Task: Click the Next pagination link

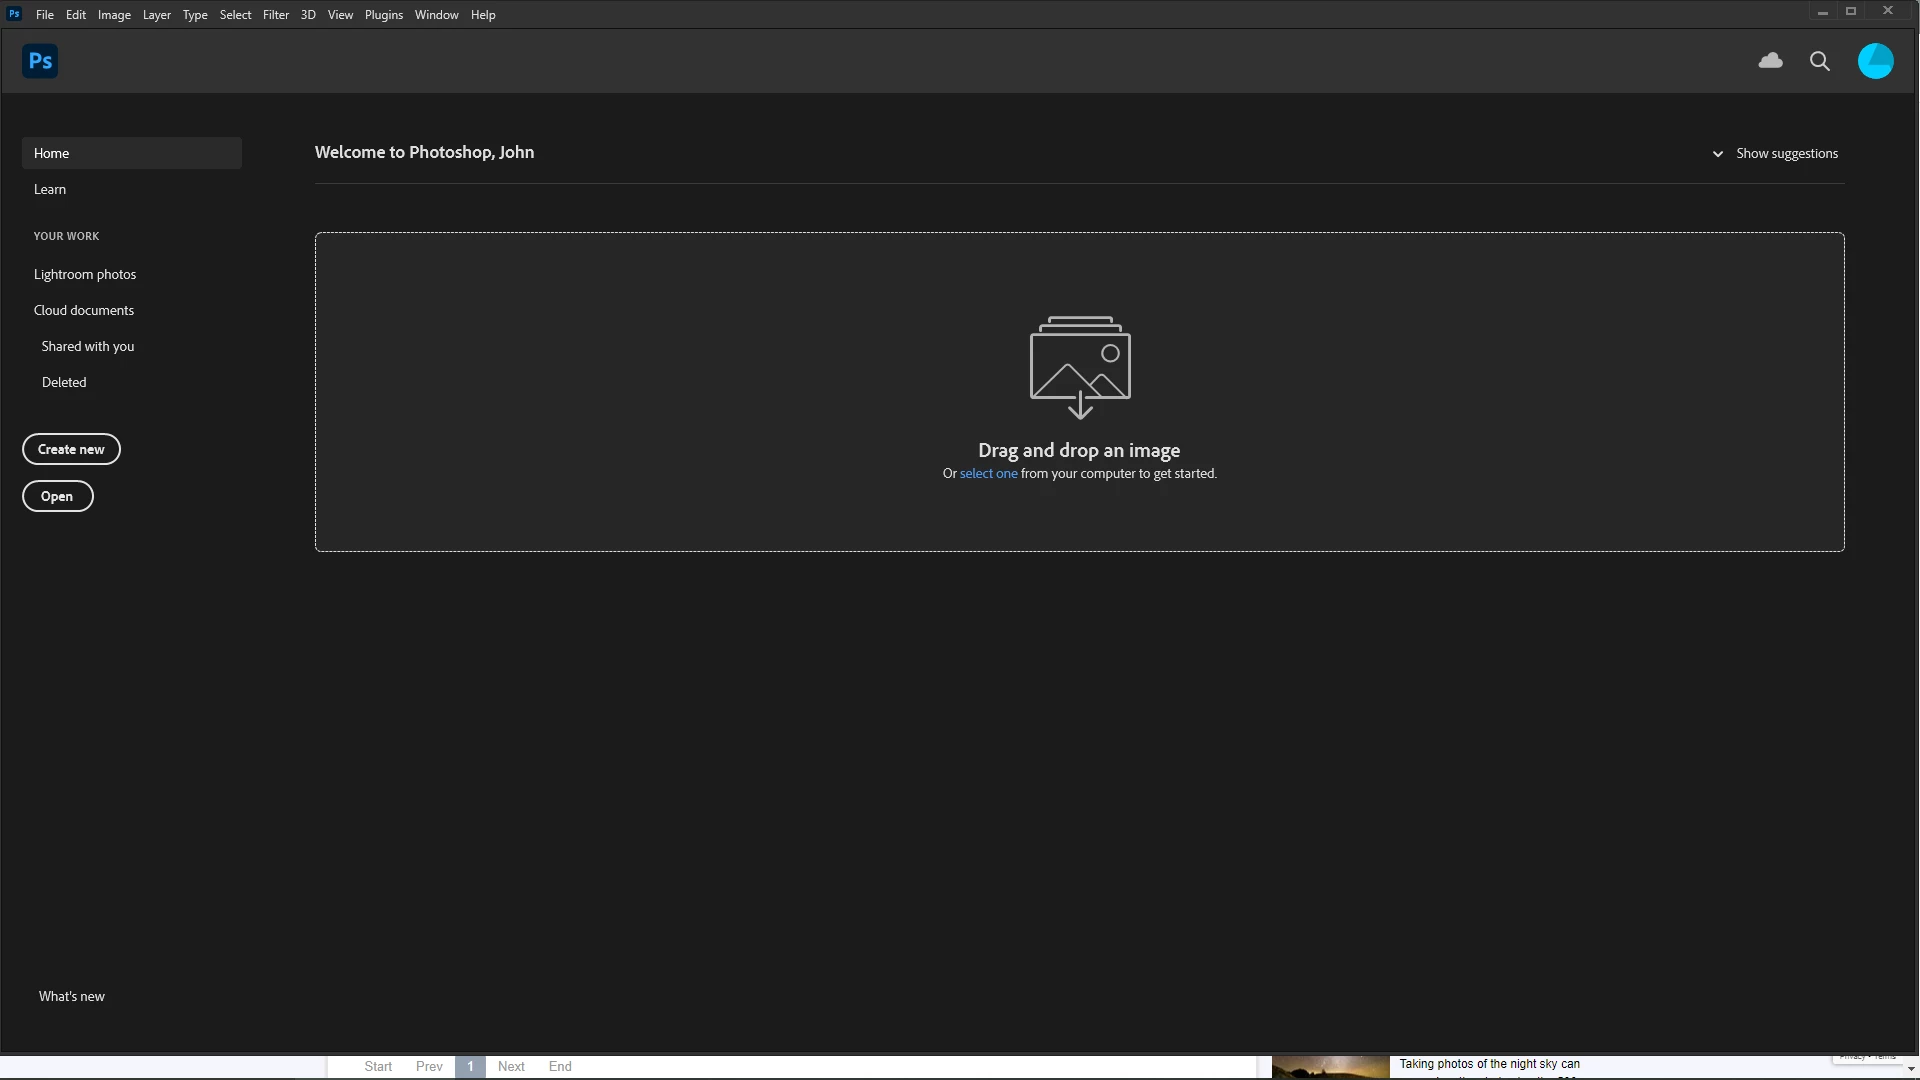Action: tap(511, 1066)
